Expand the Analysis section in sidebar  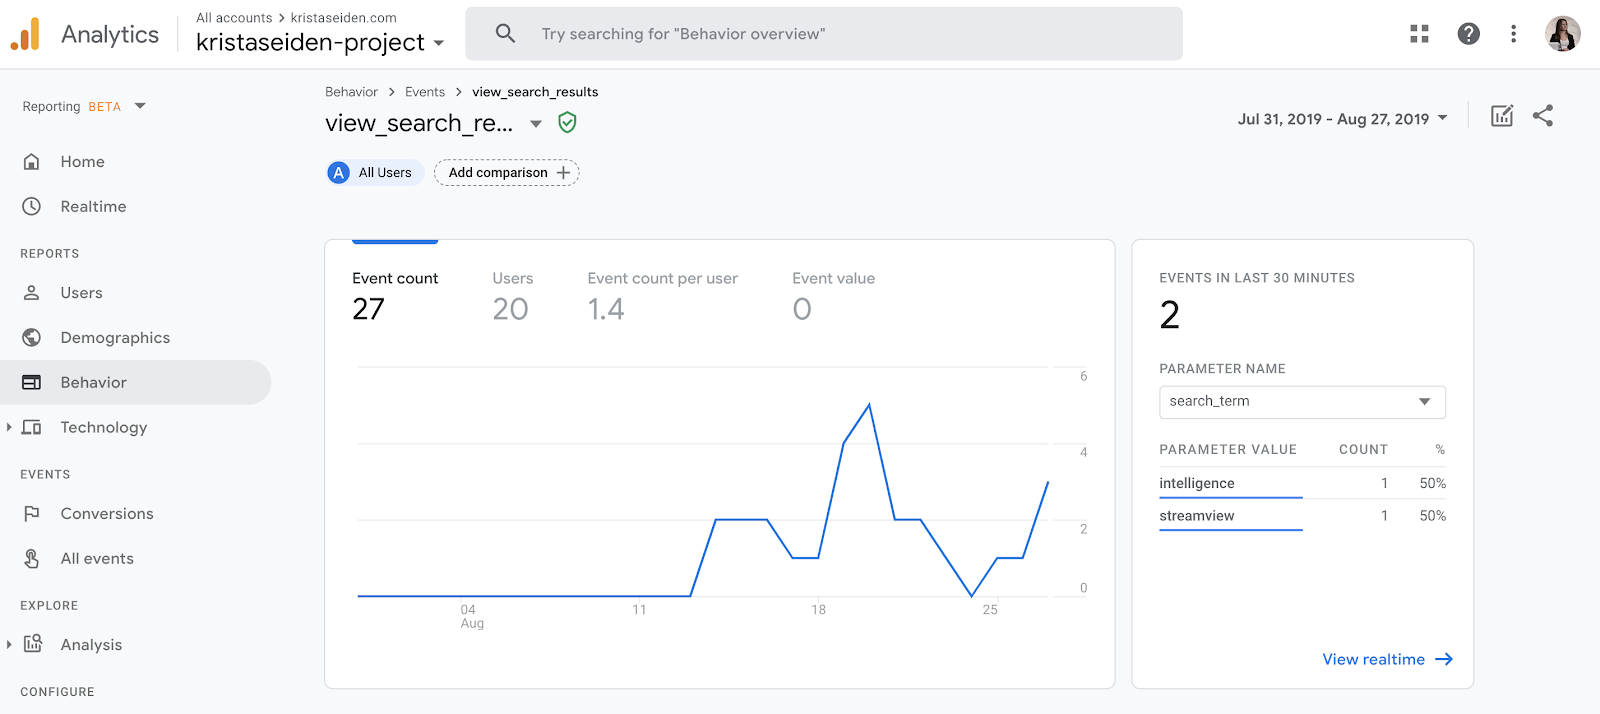pos(9,644)
